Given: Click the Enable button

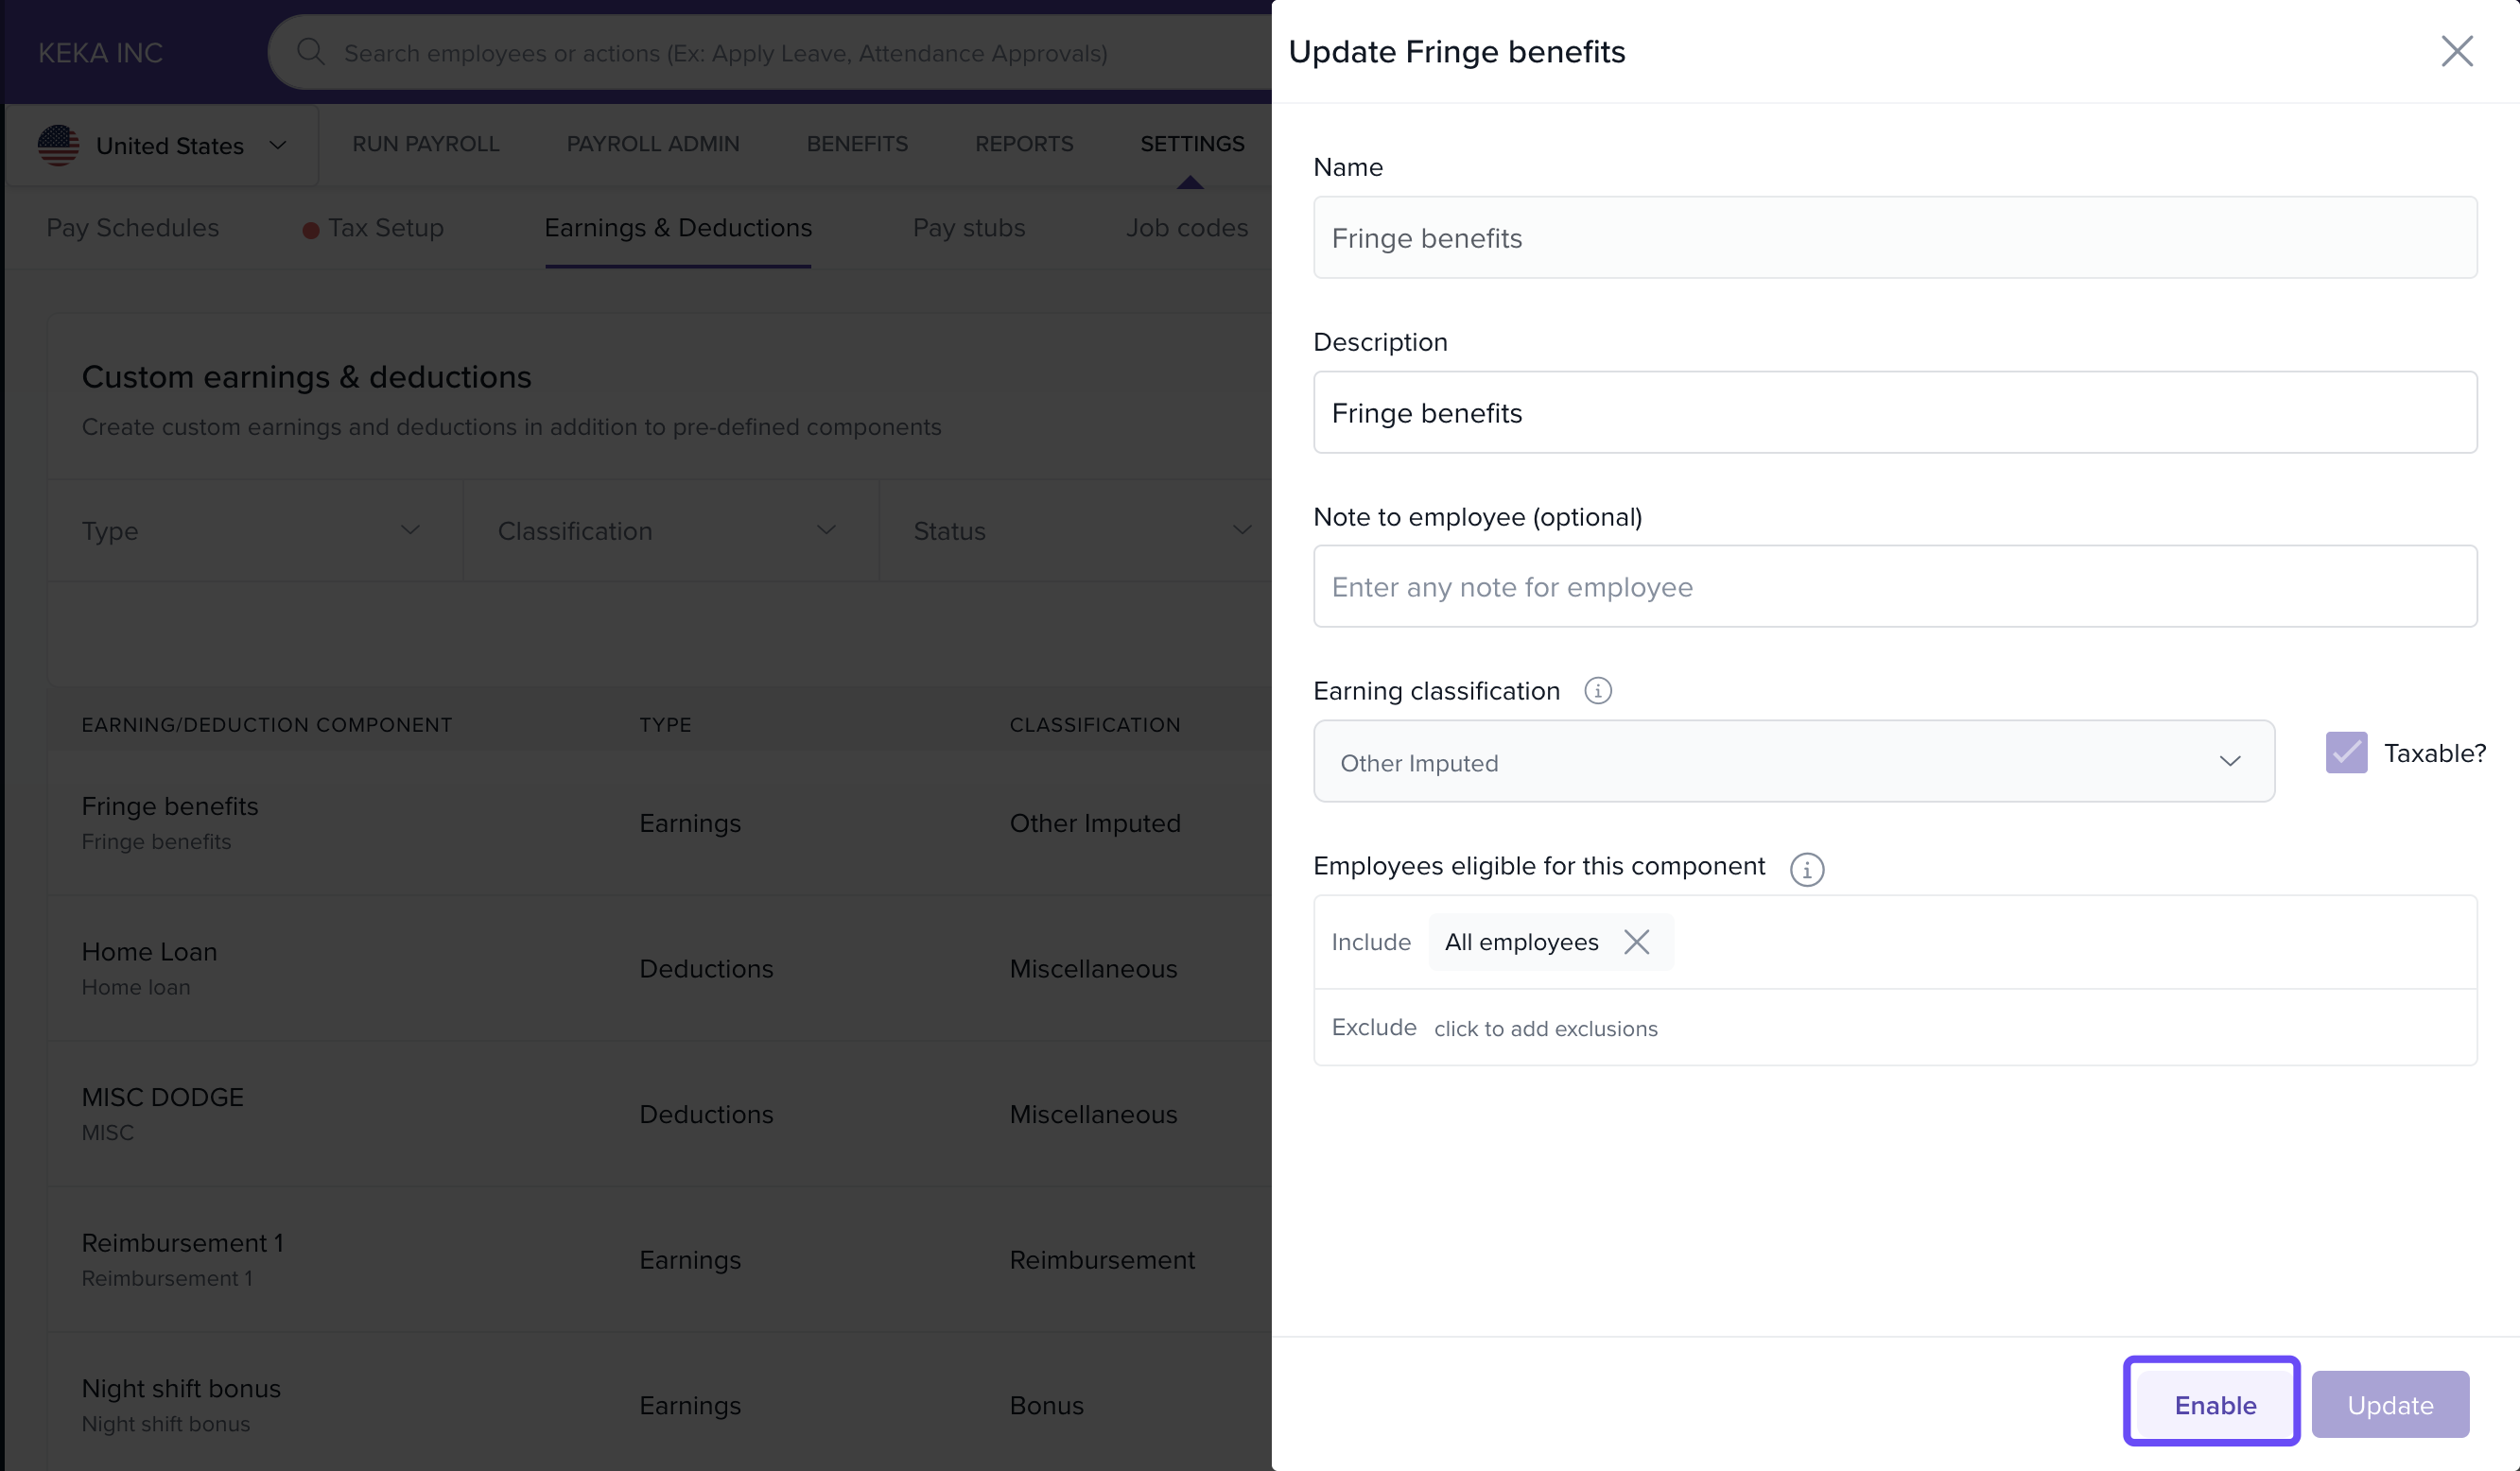Looking at the screenshot, I should click(2213, 1404).
